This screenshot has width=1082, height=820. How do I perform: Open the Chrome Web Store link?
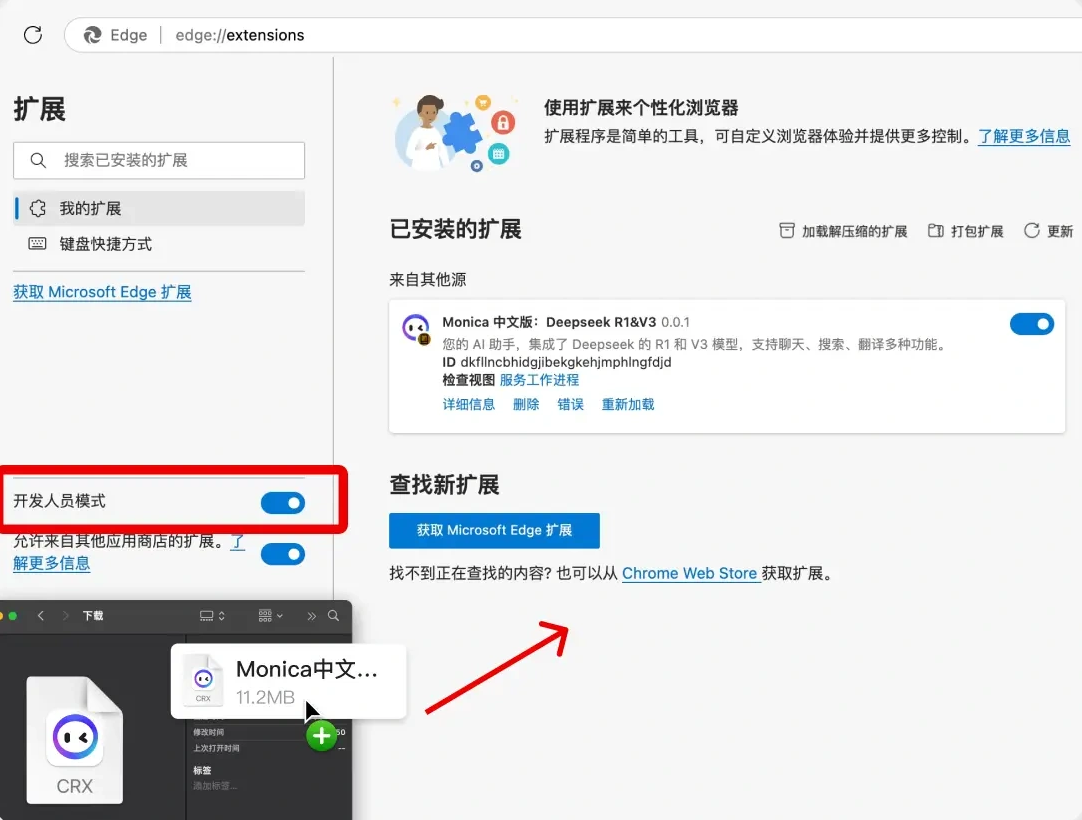[x=691, y=574]
